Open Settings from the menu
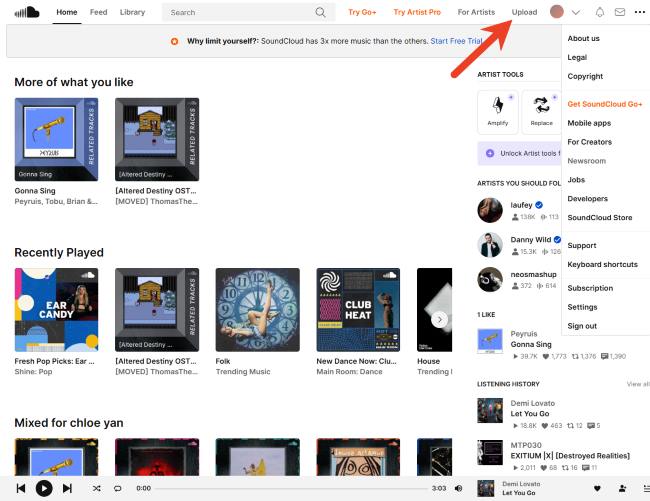This screenshot has height=501, width=650. pos(582,307)
